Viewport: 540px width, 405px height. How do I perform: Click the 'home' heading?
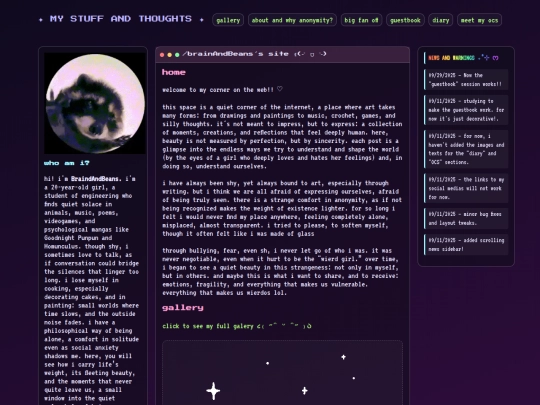pos(174,72)
